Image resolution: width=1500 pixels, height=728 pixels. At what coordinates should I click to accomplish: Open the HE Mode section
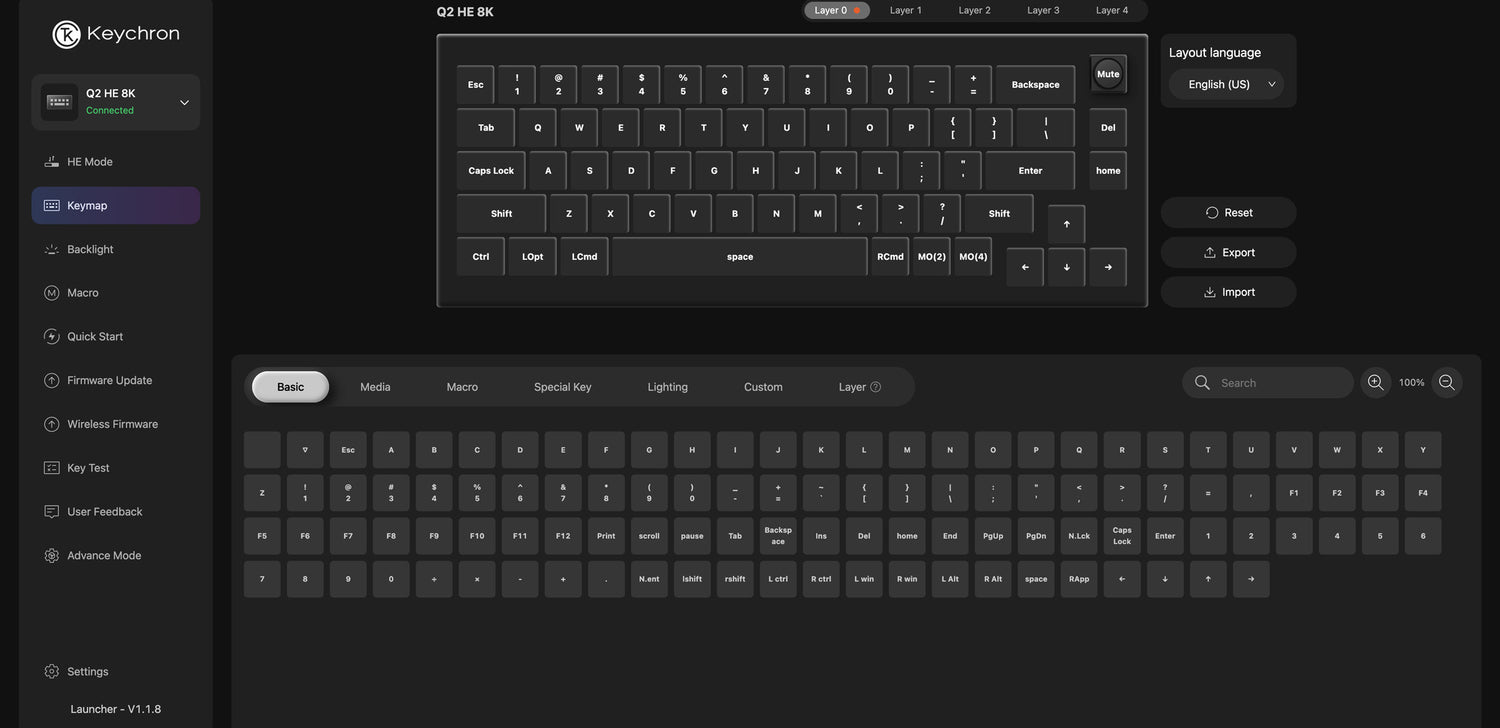point(90,162)
